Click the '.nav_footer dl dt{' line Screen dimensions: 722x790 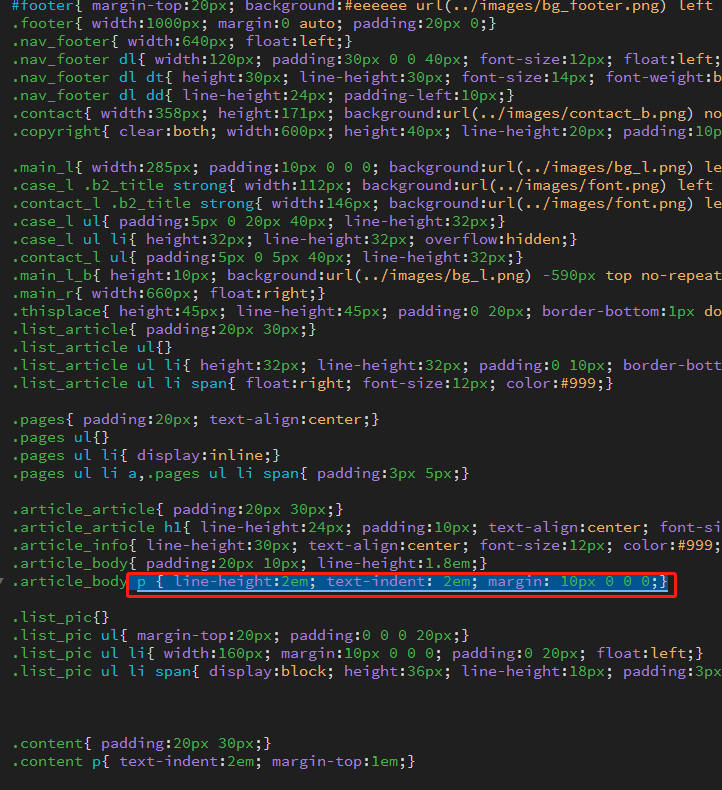[367, 78]
